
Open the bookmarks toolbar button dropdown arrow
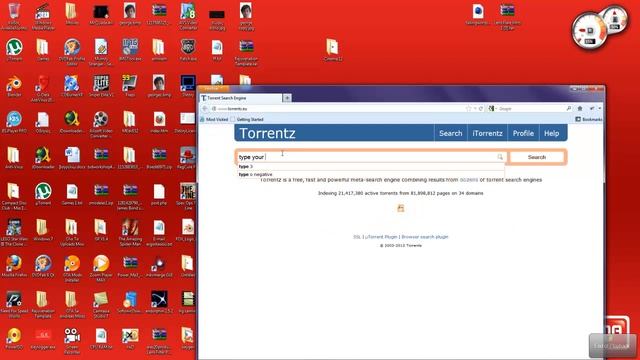coord(599,109)
